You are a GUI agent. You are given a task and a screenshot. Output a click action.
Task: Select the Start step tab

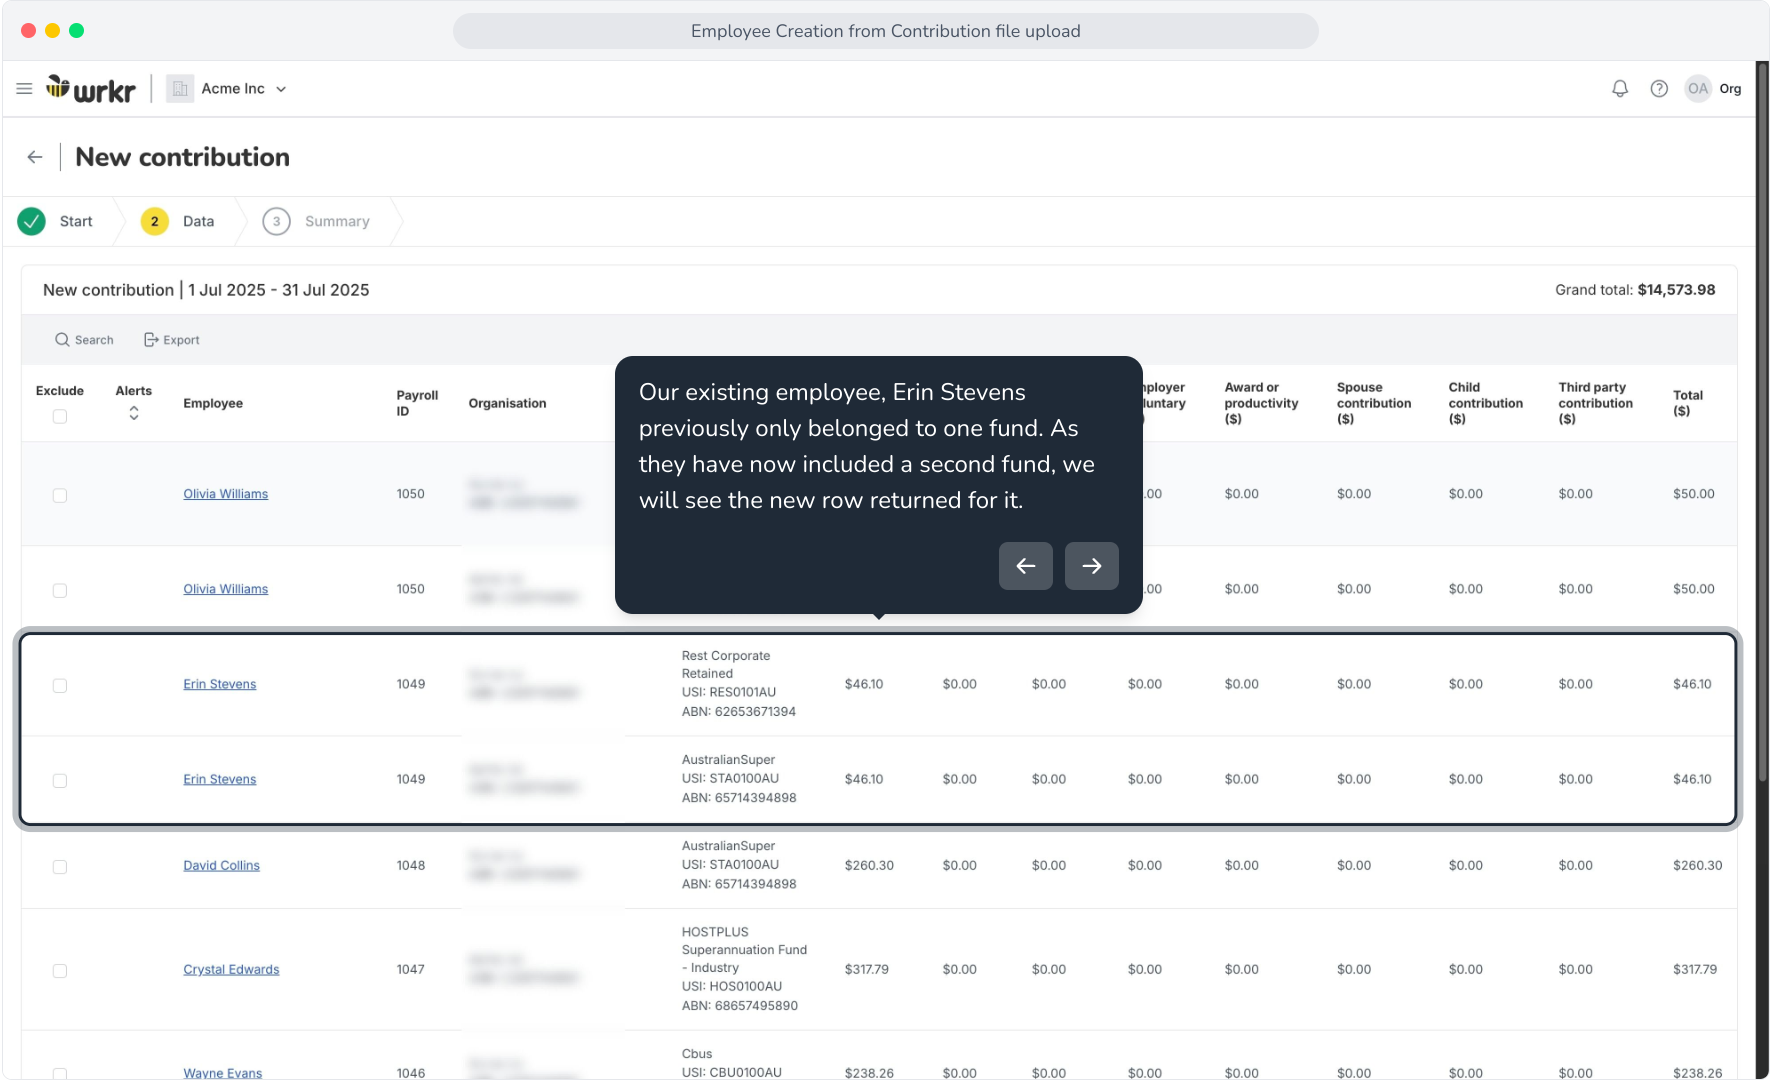point(56,221)
